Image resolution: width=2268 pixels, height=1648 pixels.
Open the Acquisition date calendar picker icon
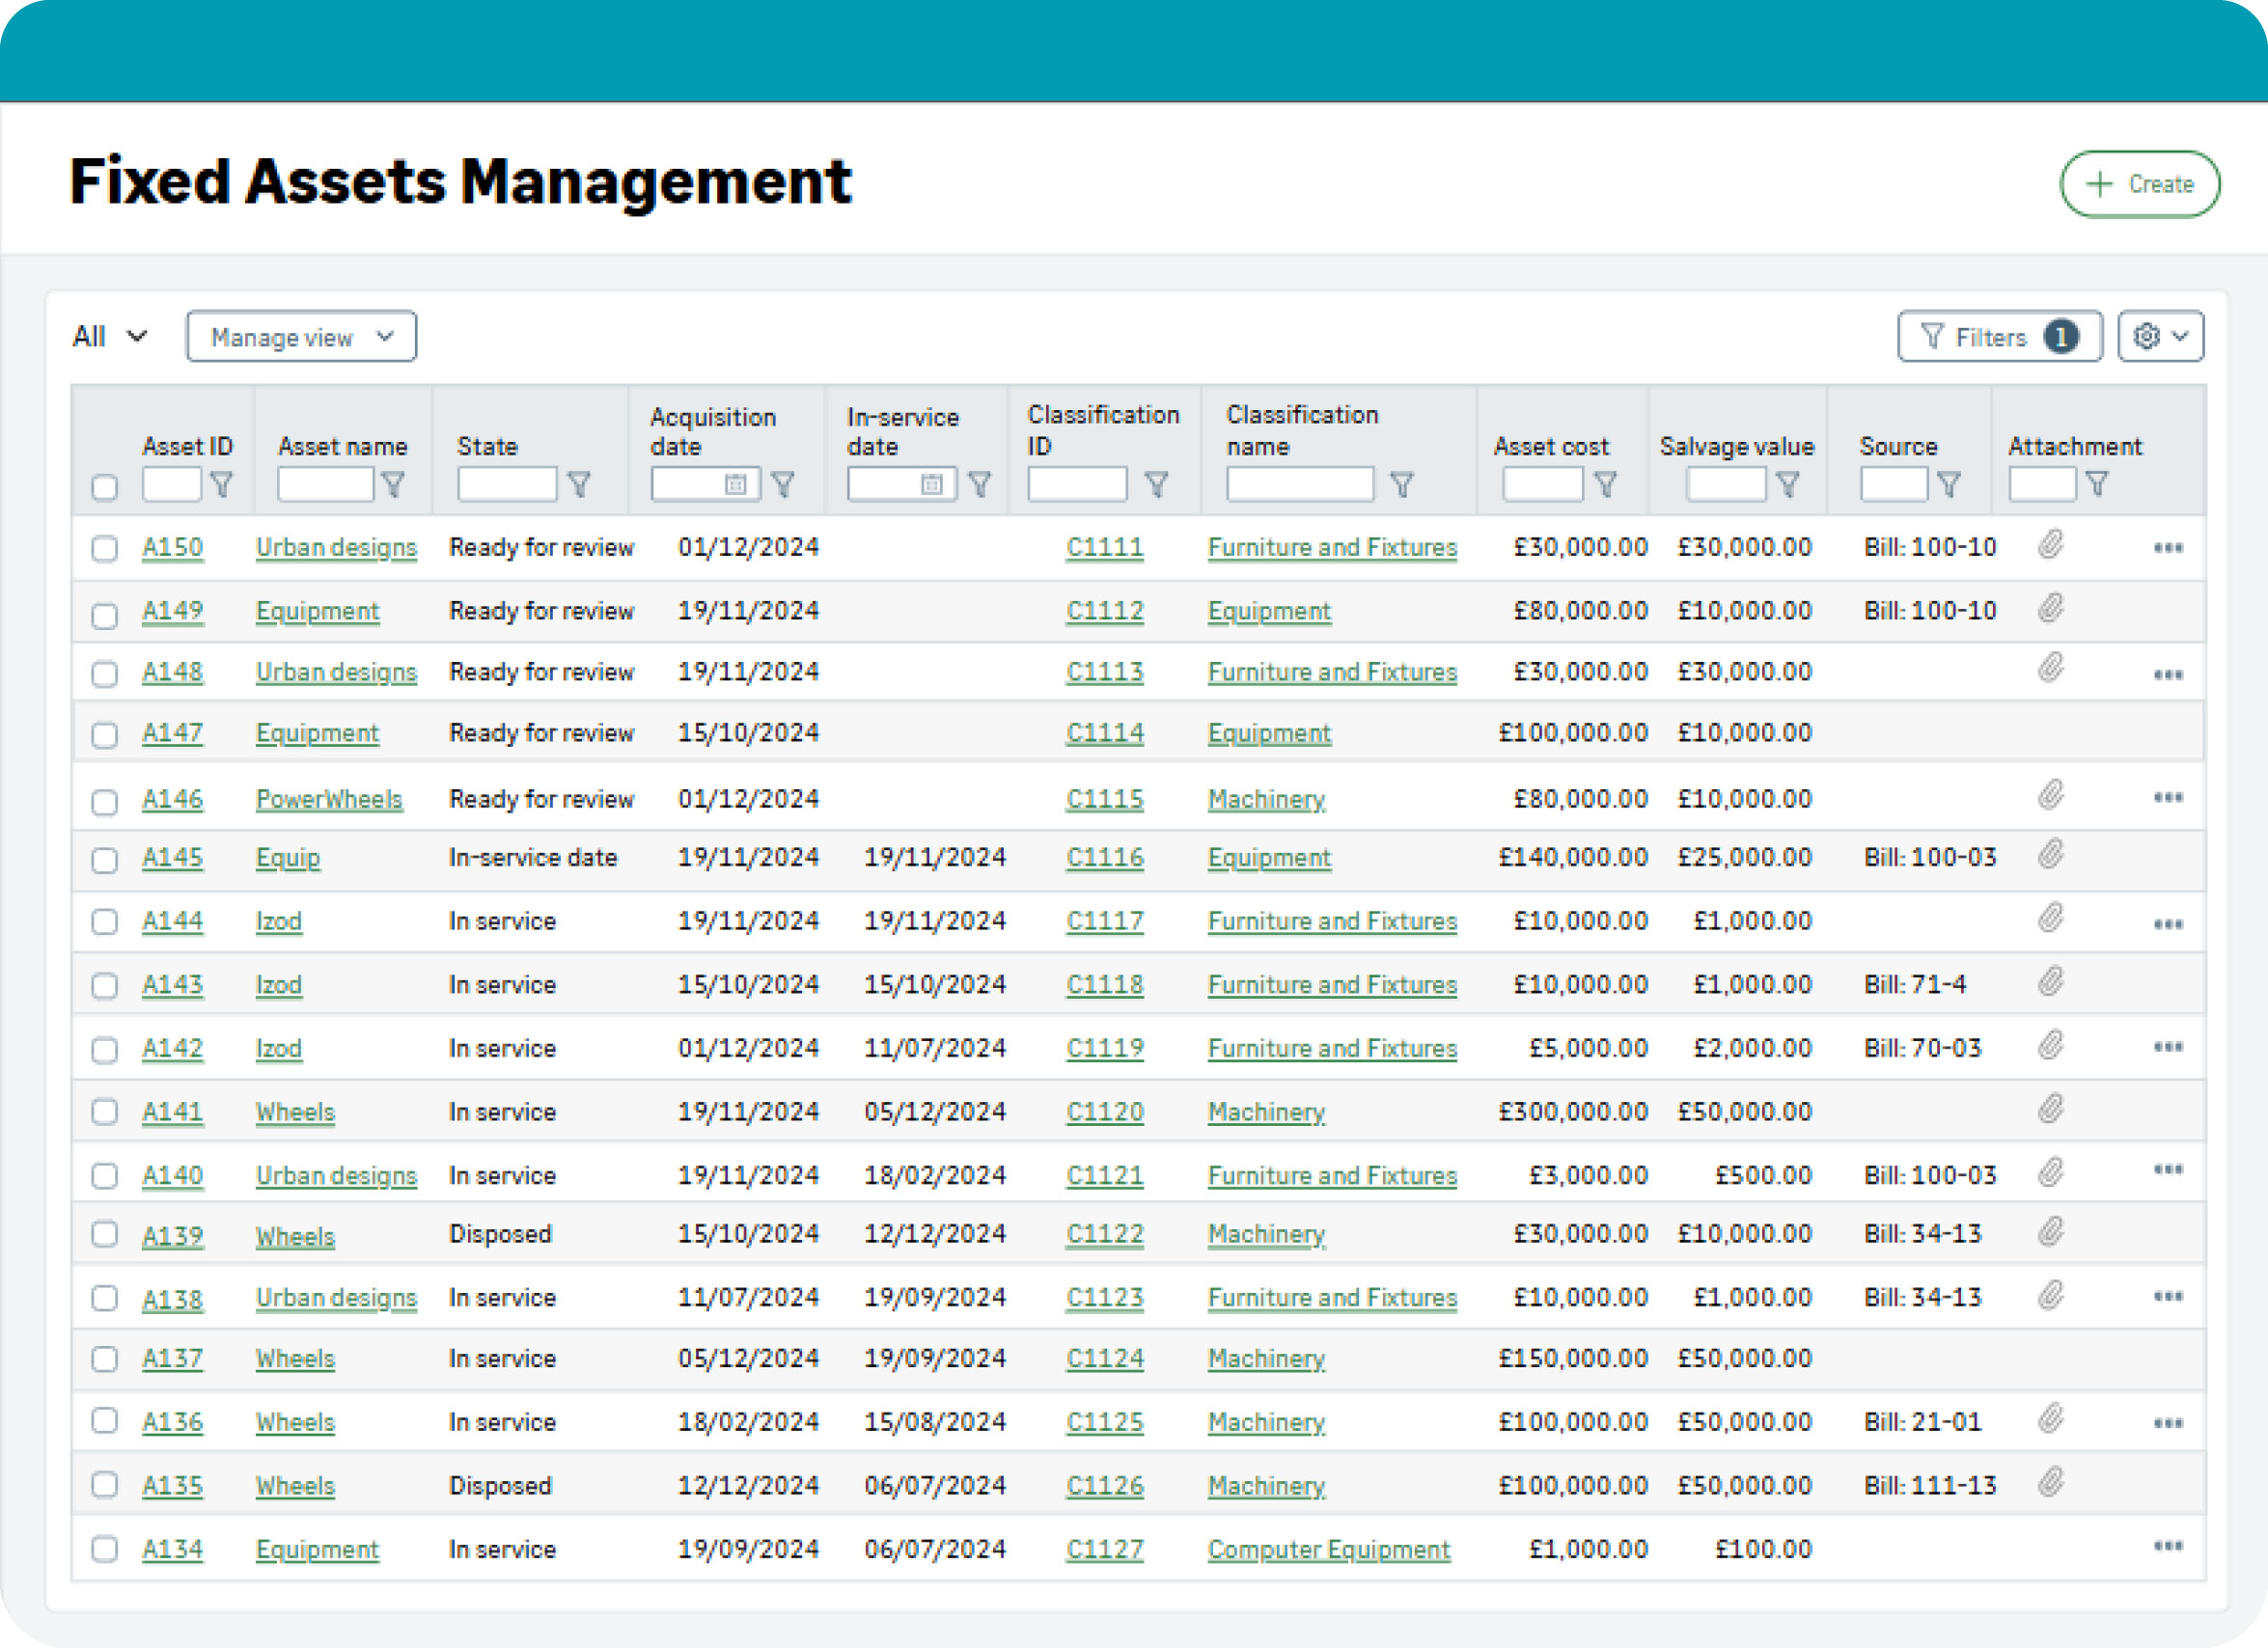click(735, 485)
